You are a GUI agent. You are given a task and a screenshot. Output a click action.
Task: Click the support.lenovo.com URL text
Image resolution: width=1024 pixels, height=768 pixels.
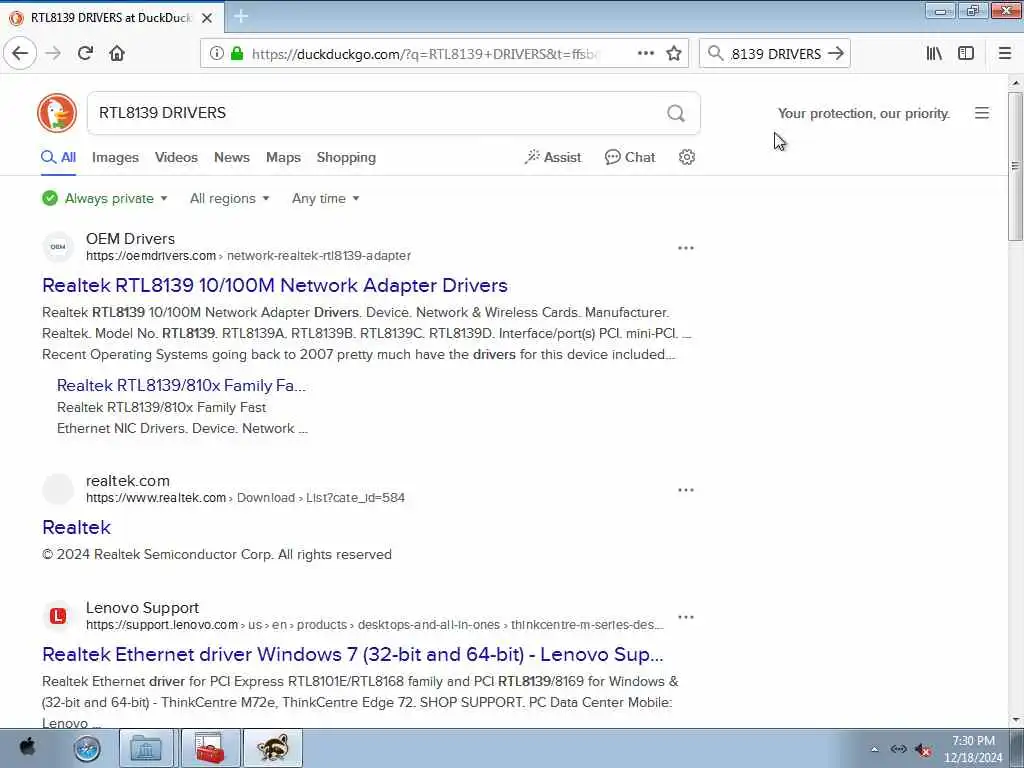(x=162, y=625)
